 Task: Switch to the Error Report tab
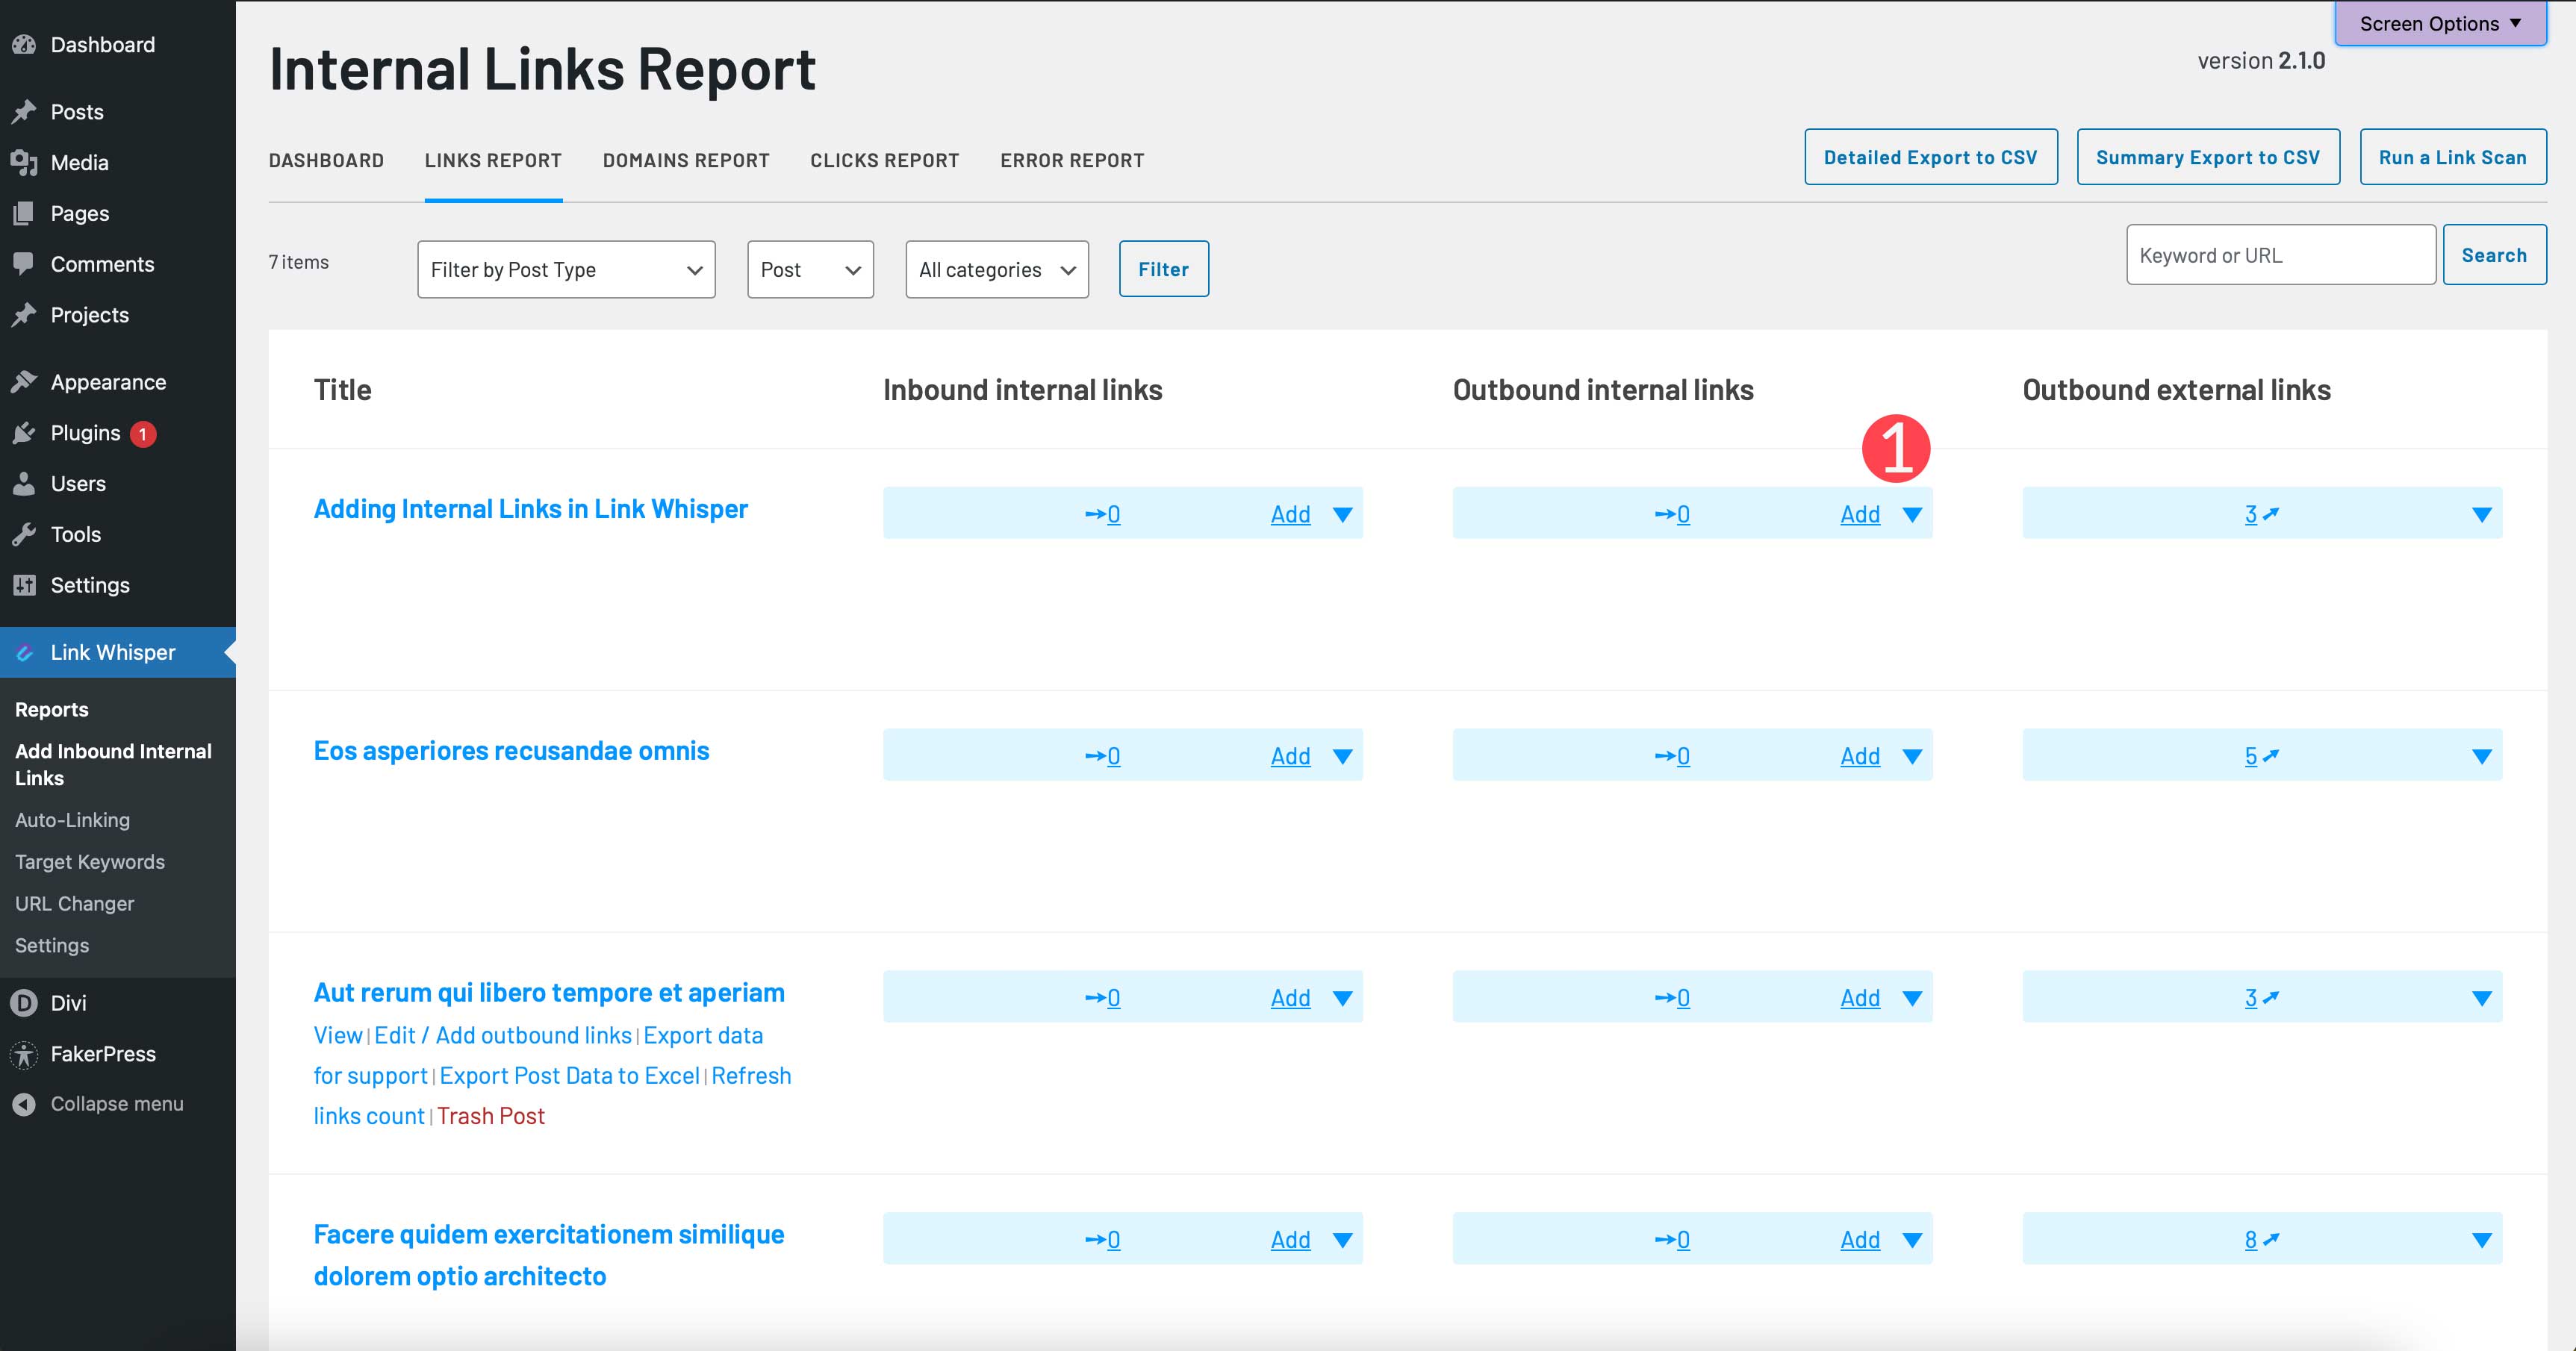click(1071, 160)
